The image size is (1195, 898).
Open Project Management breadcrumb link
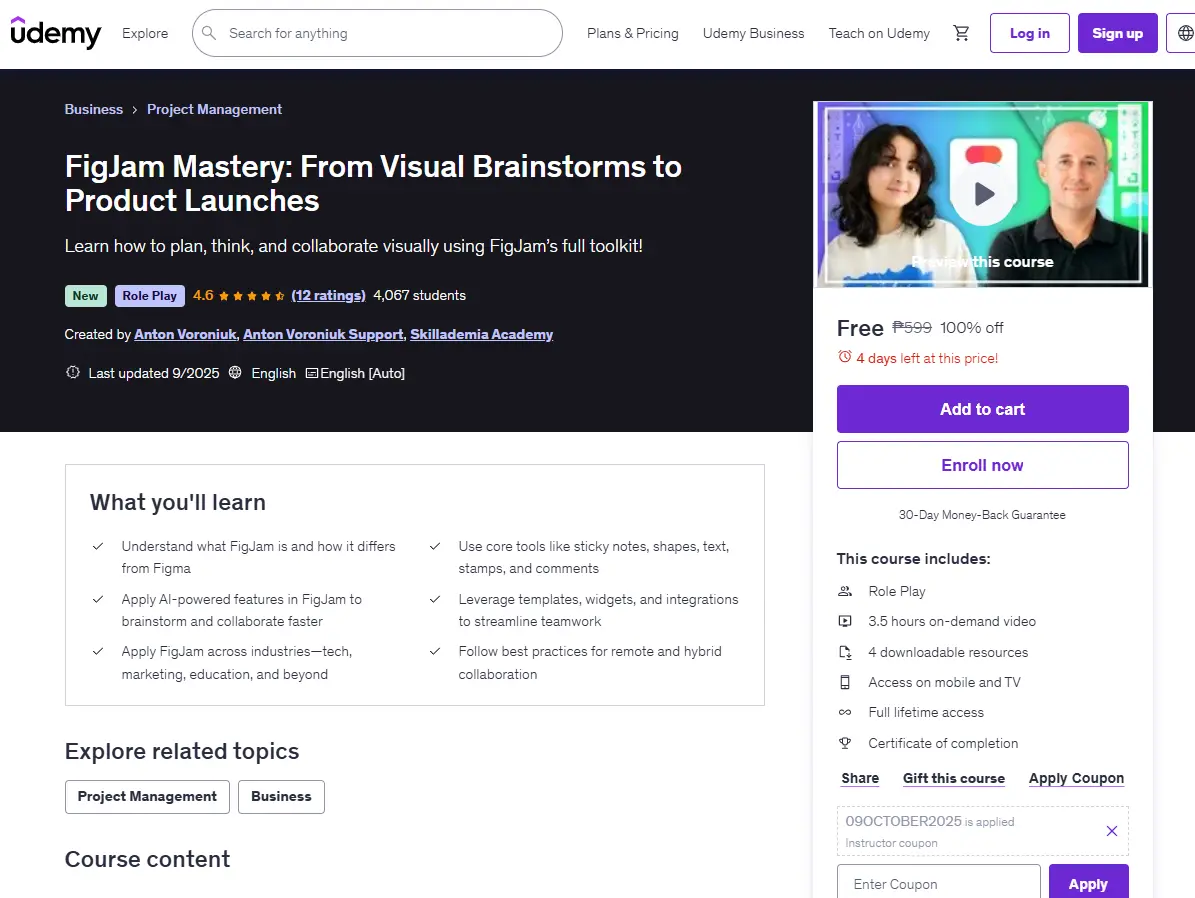click(214, 109)
